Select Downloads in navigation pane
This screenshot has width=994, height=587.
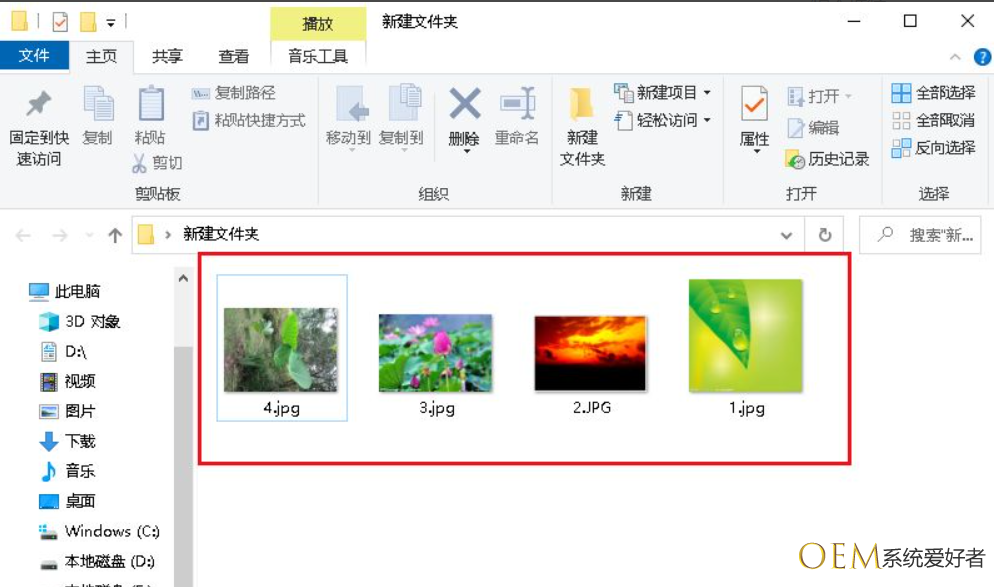tap(80, 441)
